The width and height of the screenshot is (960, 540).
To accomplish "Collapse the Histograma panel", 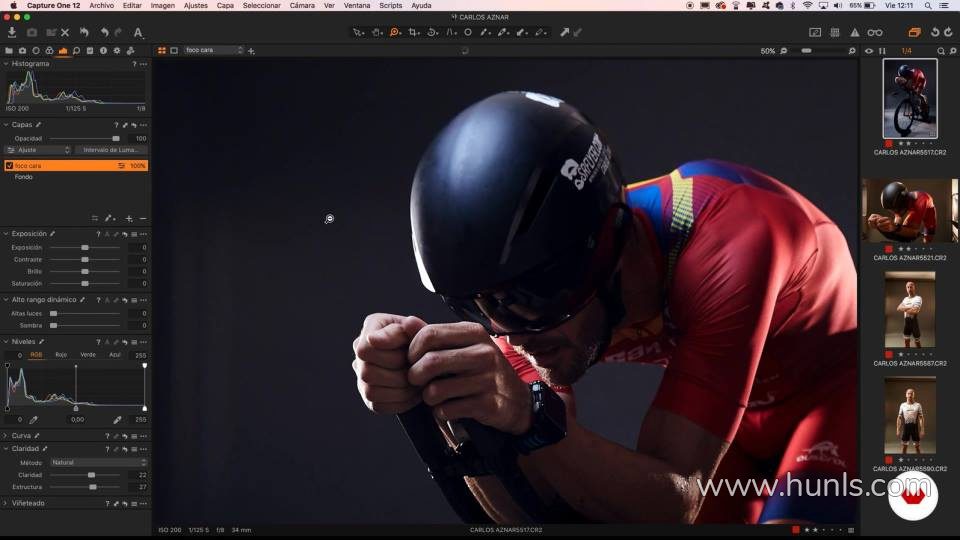I will click(x=6, y=64).
